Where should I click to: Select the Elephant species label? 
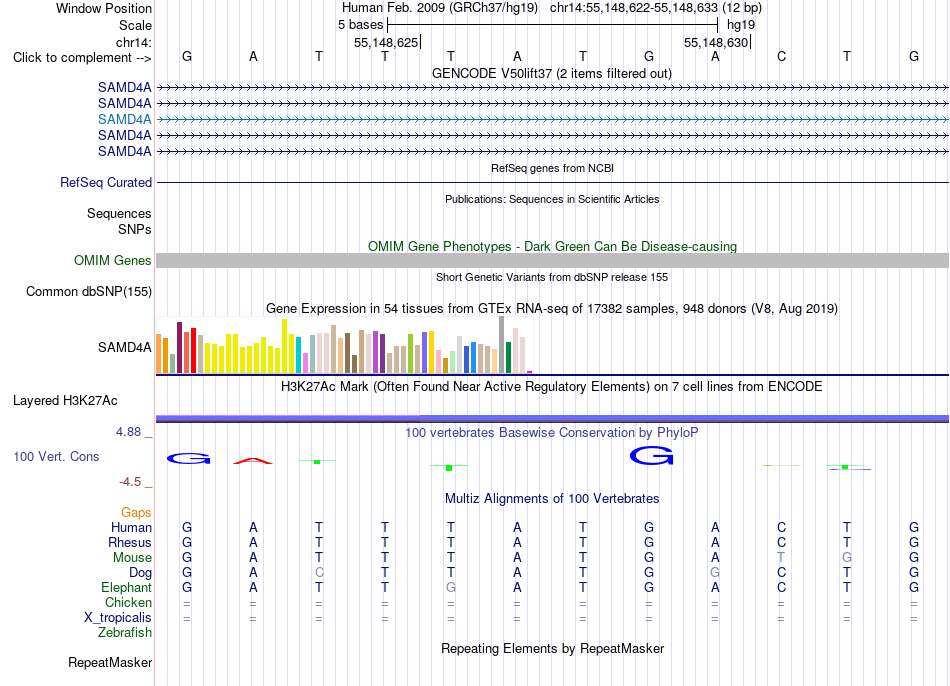tap(126, 588)
